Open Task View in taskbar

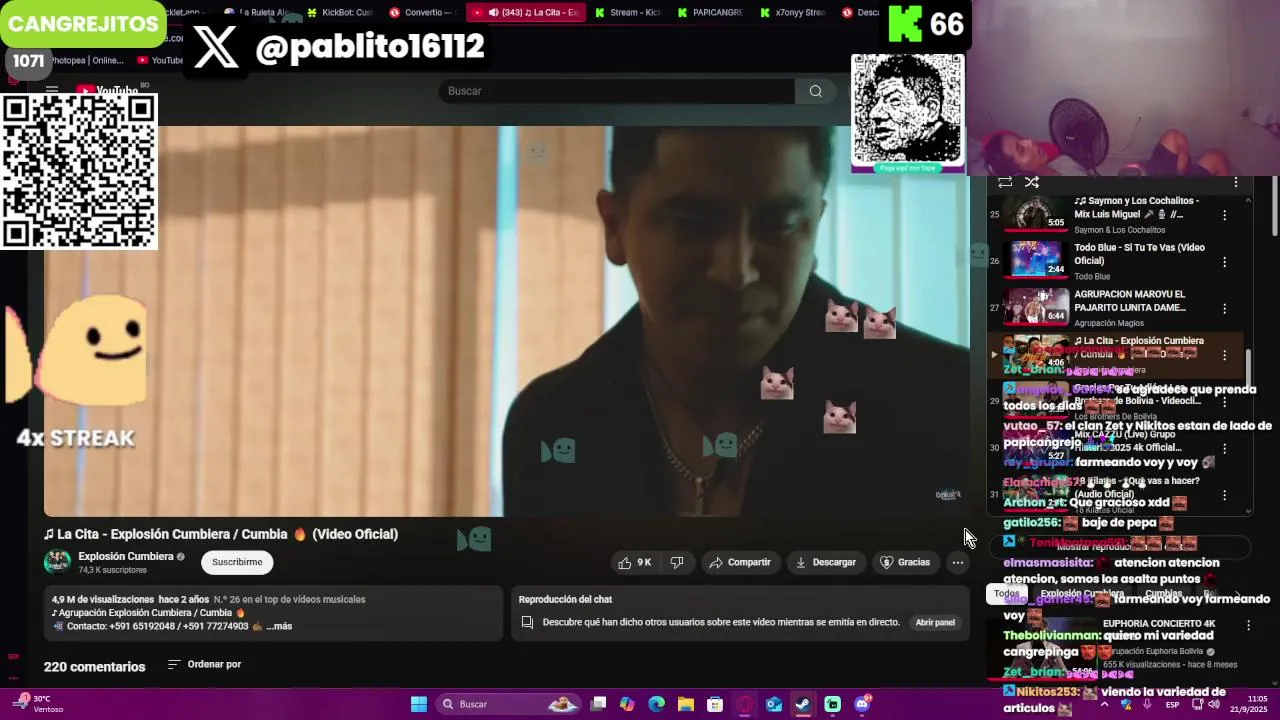pyautogui.click(x=598, y=704)
